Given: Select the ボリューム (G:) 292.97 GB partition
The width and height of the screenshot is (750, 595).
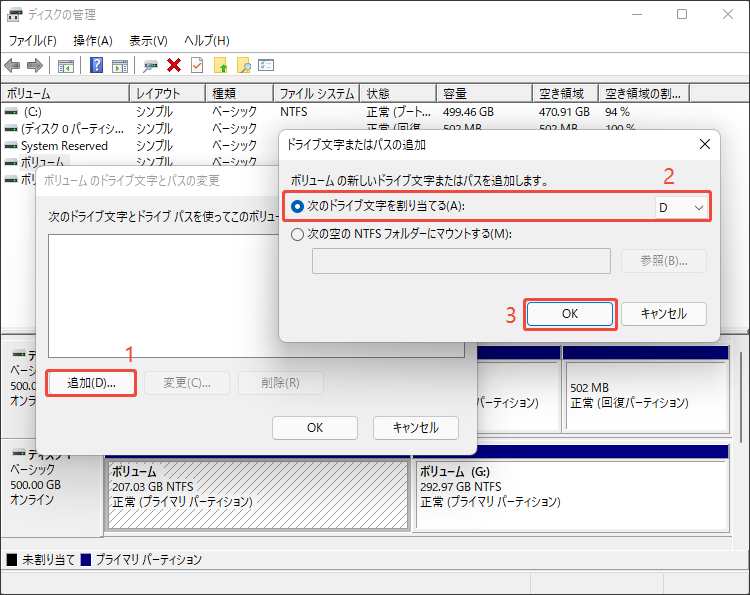Looking at the screenshot, I should (x=572, y=495).
